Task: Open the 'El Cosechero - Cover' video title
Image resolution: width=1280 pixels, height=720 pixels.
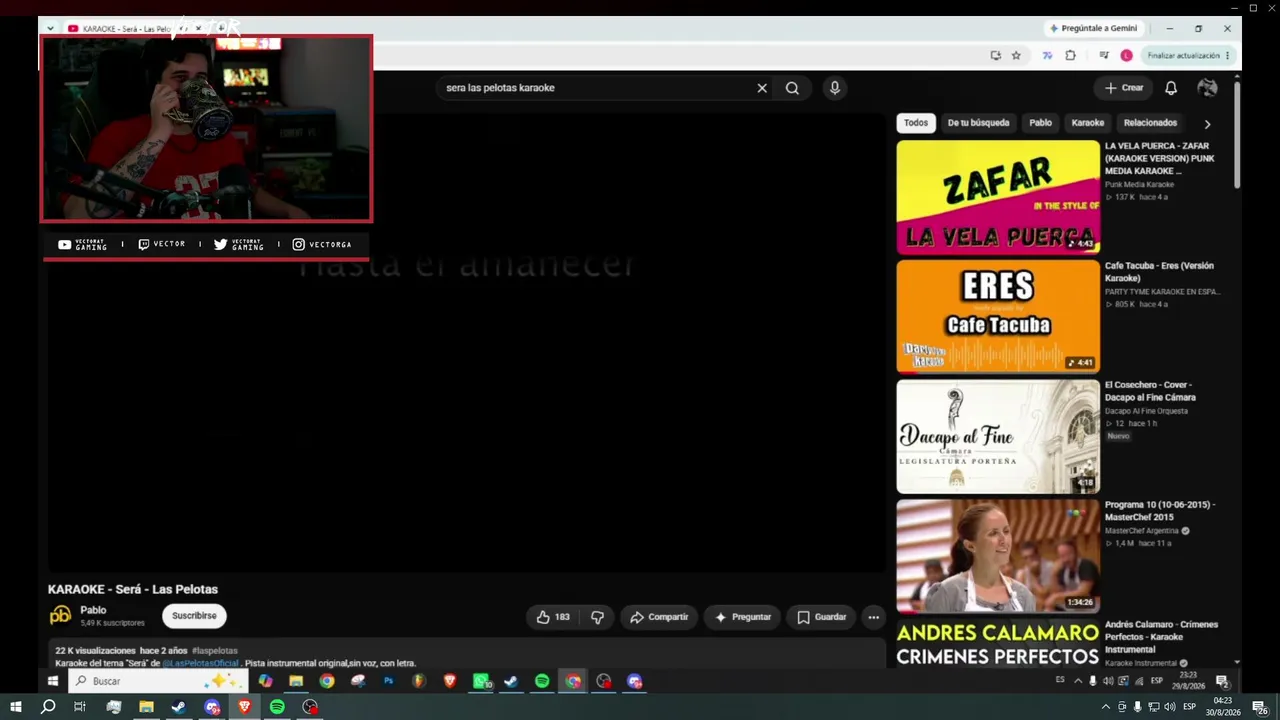Action: pyautogui.click(x=1150, y=391)
